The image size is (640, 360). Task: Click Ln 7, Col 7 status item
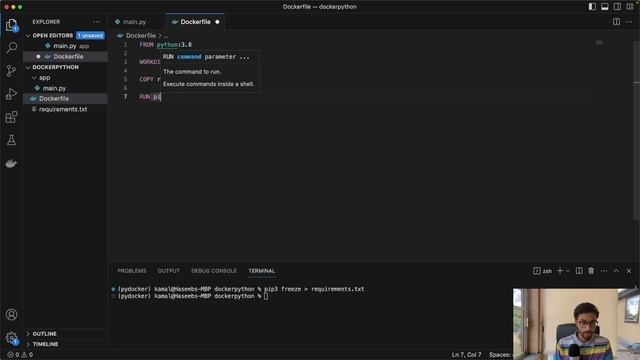click(x=466, y=355)
